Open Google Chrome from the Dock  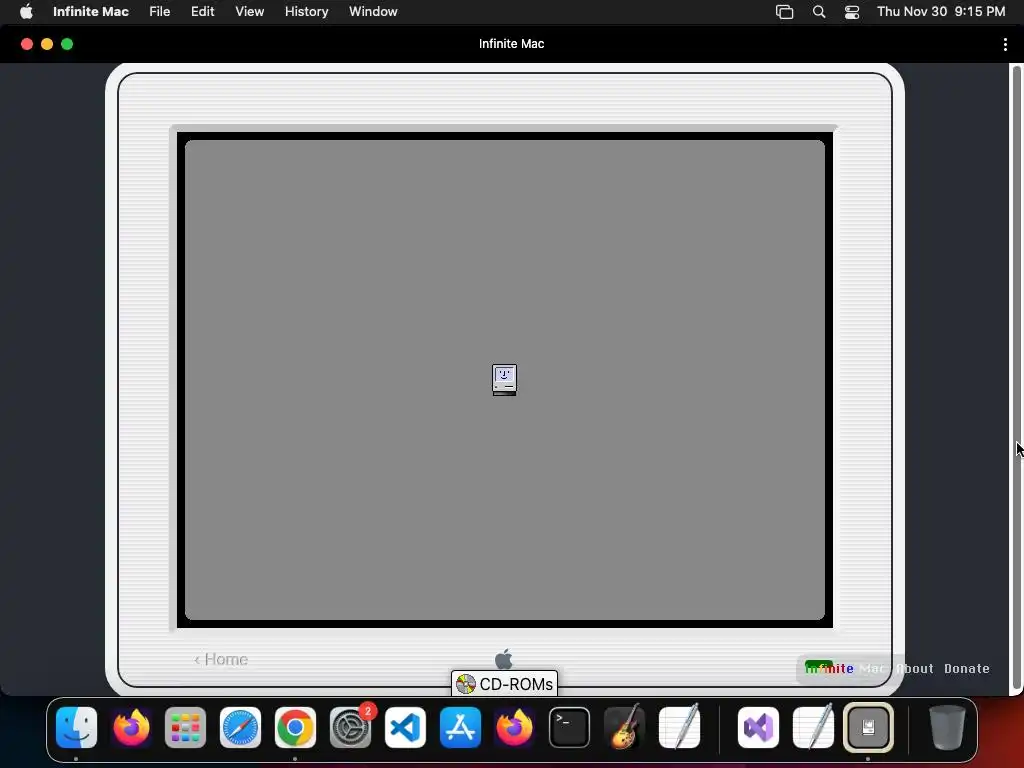295,727
